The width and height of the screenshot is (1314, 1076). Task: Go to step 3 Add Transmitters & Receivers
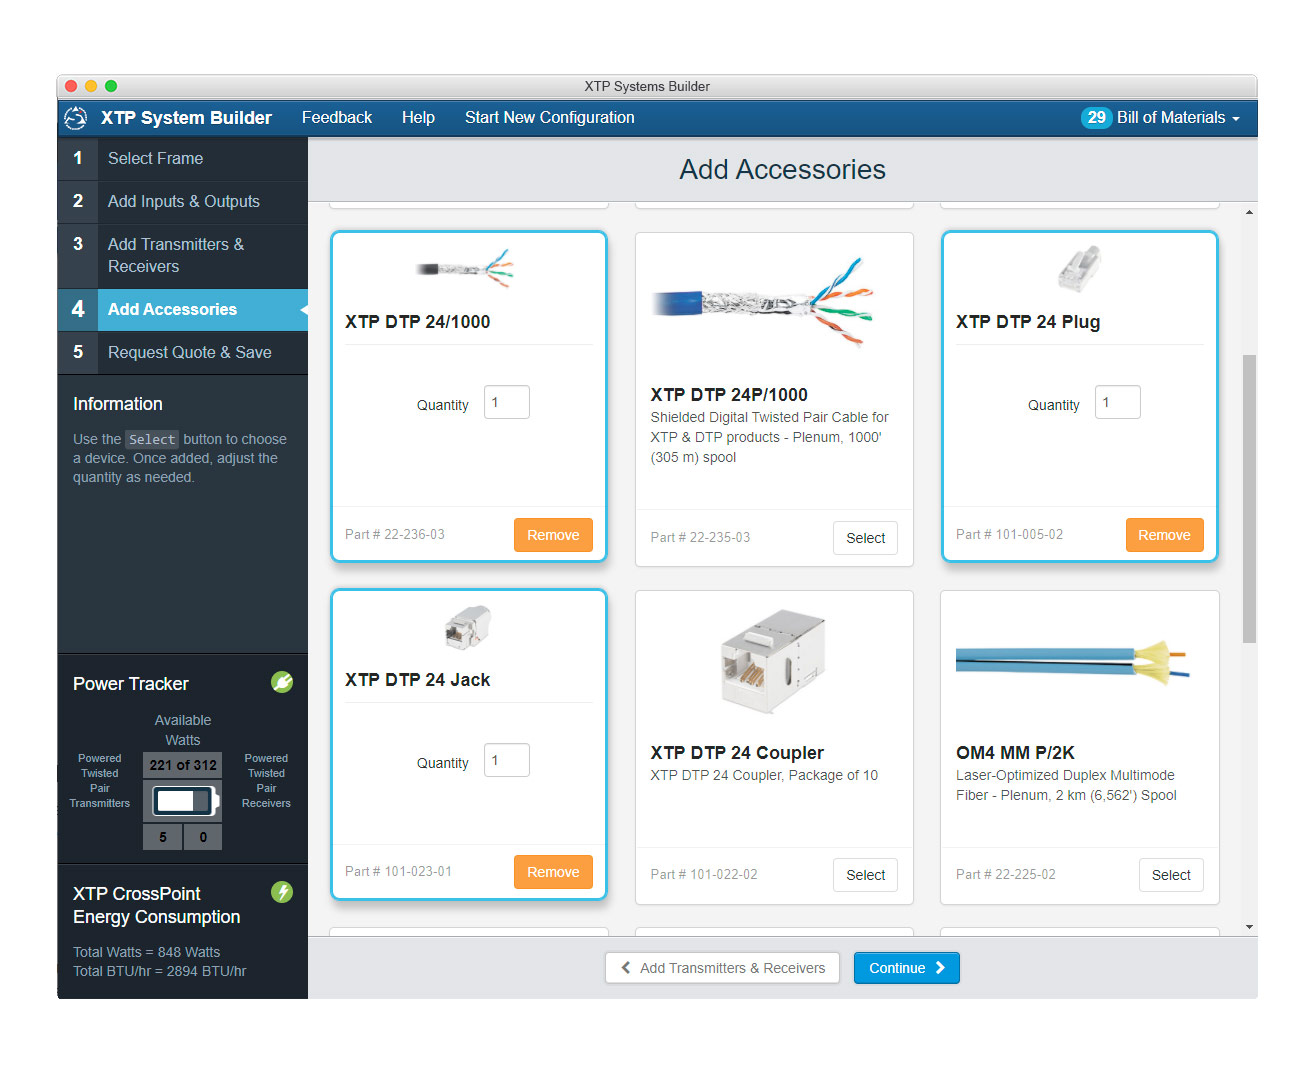[x=183, y=255]
